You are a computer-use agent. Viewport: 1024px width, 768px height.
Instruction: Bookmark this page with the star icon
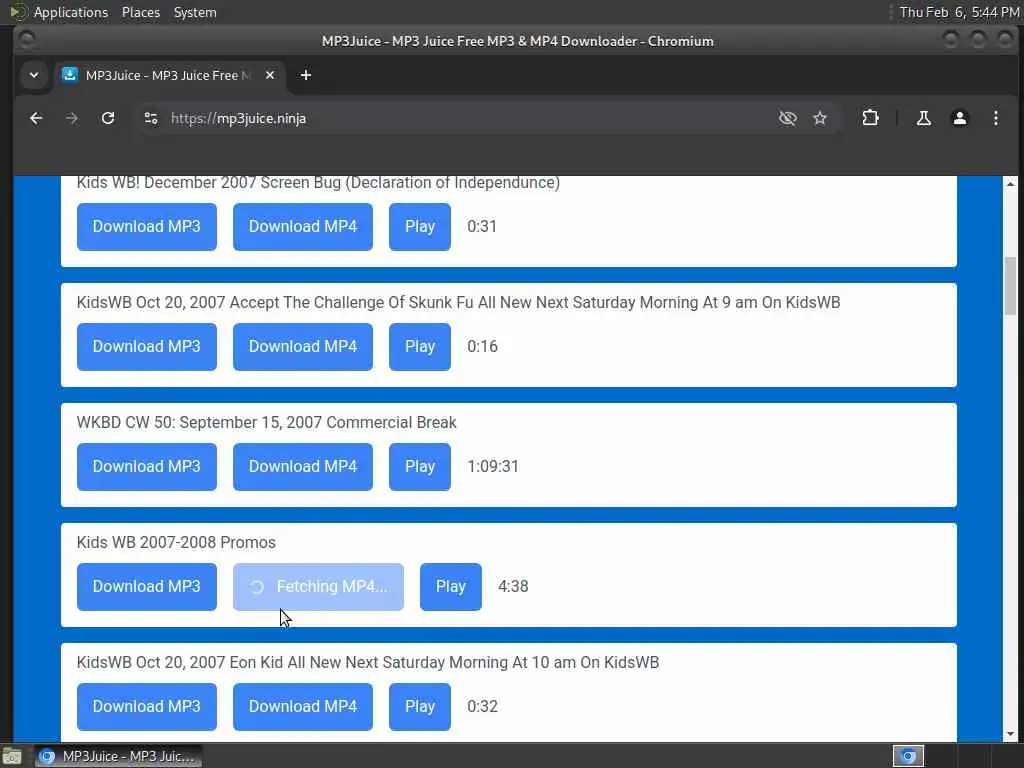pyautogui.click(x=820, y=118)
